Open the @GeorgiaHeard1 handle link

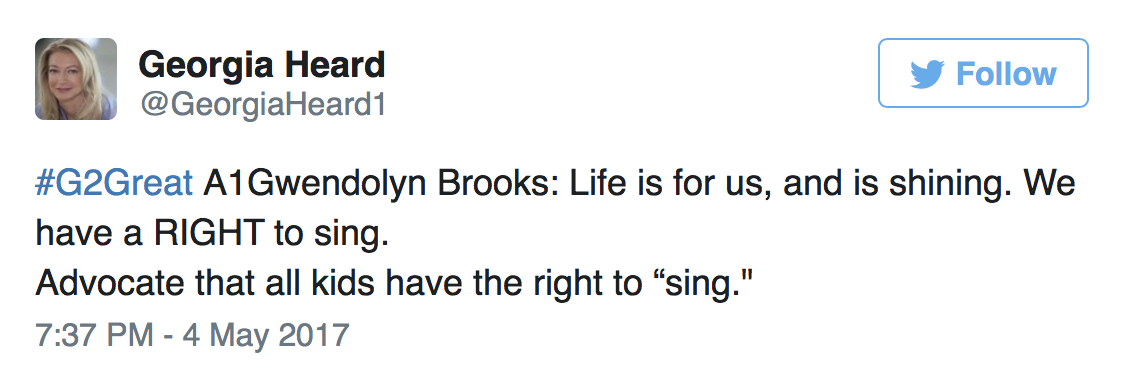pyautogui.click(x=262, y=105)
